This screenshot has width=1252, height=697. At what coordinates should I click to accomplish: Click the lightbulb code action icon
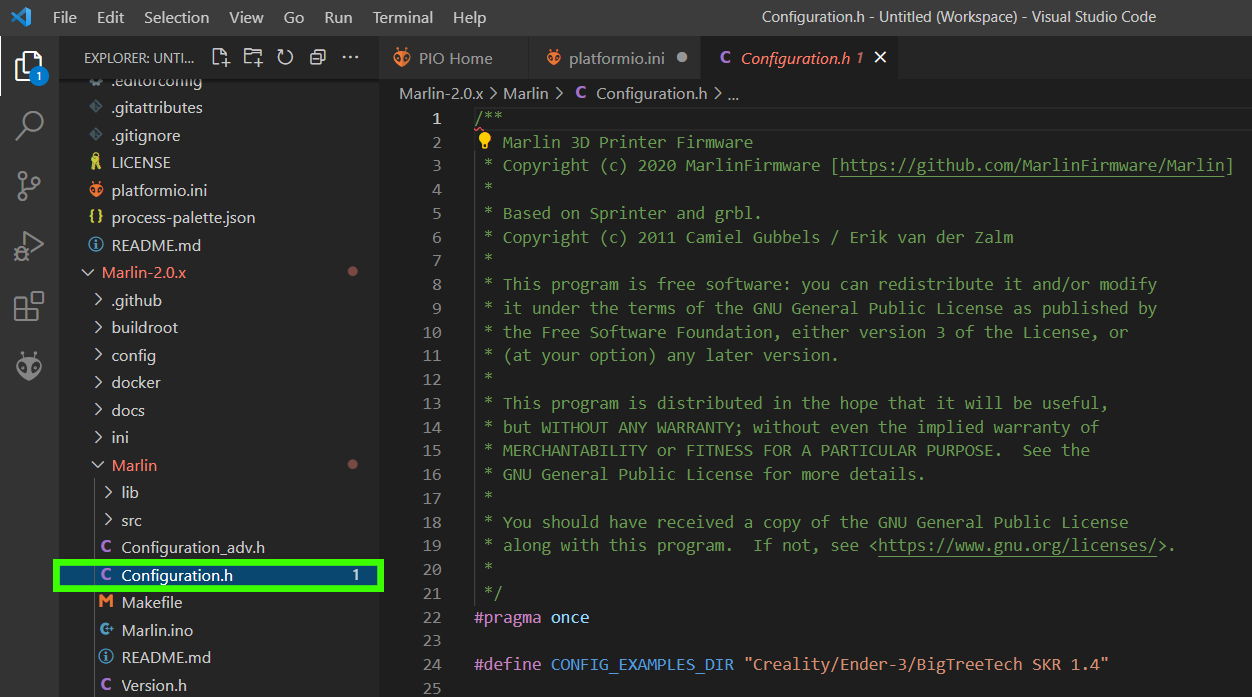point(486,142)
